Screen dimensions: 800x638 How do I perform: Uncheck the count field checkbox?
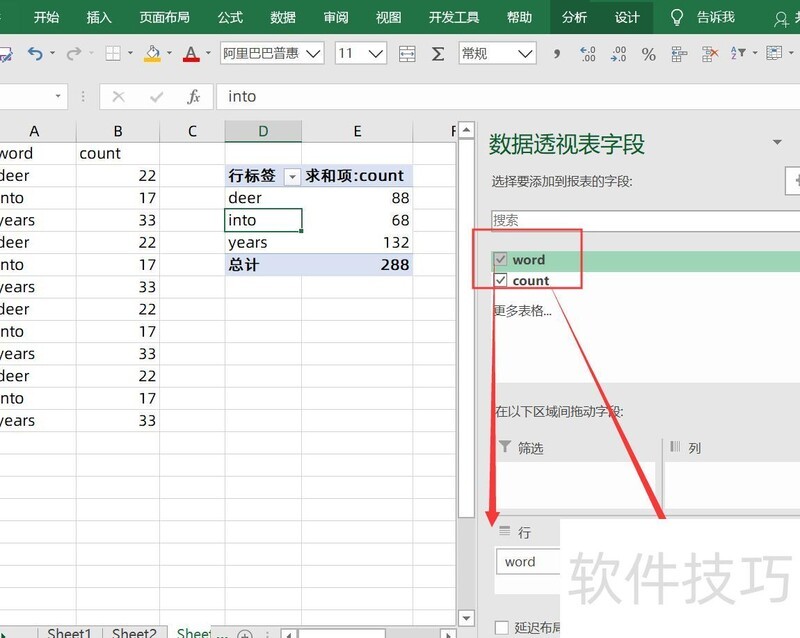point(501,281)
